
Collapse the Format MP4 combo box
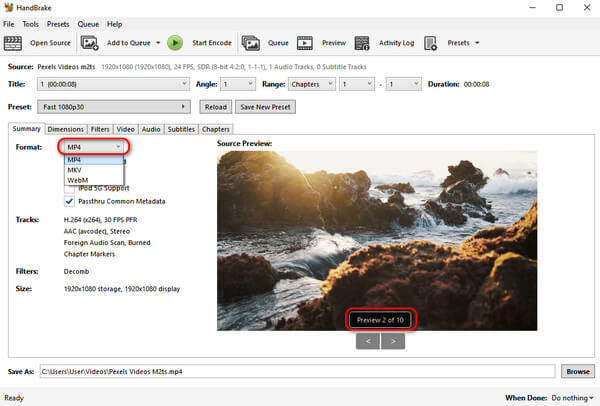[94, 147]
